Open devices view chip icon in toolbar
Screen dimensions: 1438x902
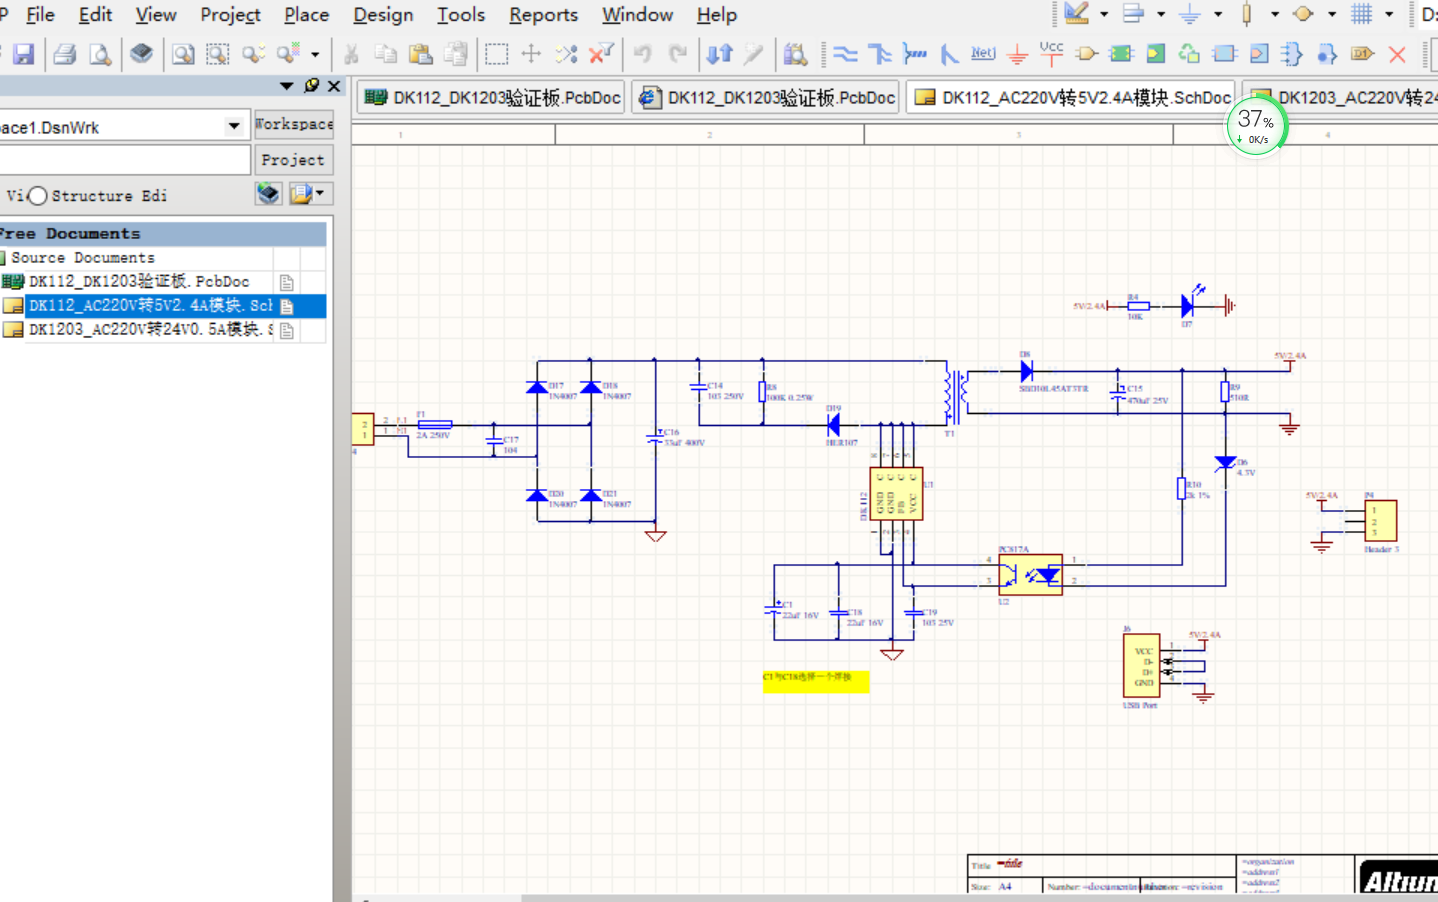[142, 53]
